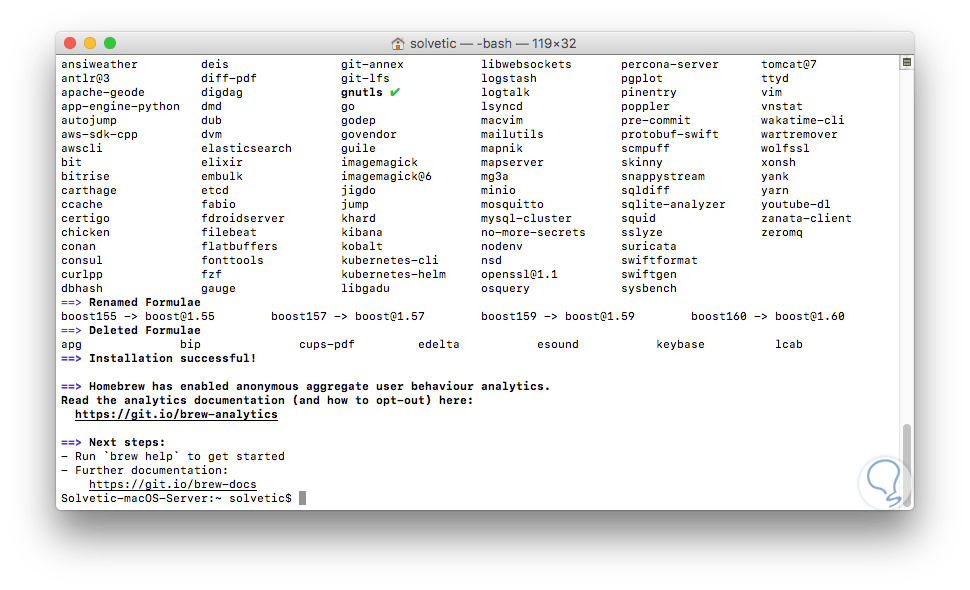The width and height of the screenshot is (970, 590).
Task: Click the 'ansiweather' formula name
Action: pos(100,64)
